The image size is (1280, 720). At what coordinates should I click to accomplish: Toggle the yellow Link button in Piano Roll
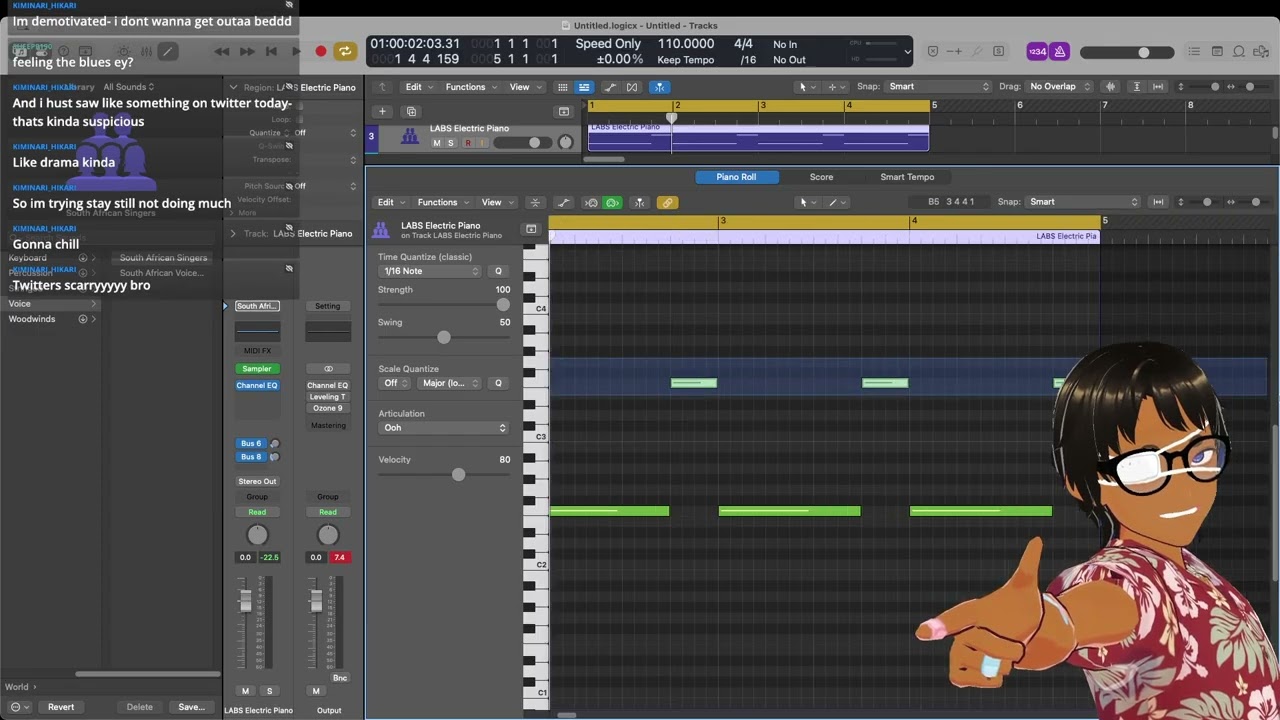(x=667, y=203)
